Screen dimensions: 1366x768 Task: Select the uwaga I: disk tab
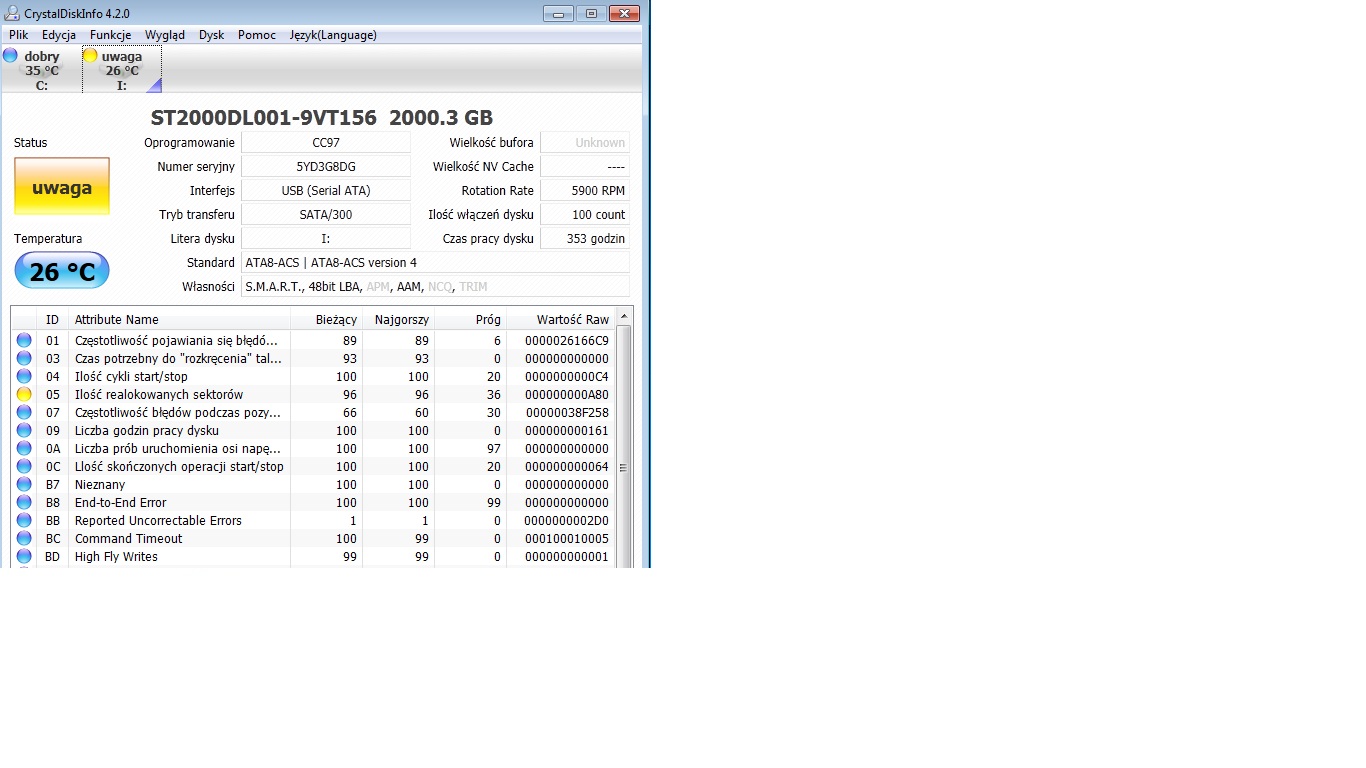(122, 70)
